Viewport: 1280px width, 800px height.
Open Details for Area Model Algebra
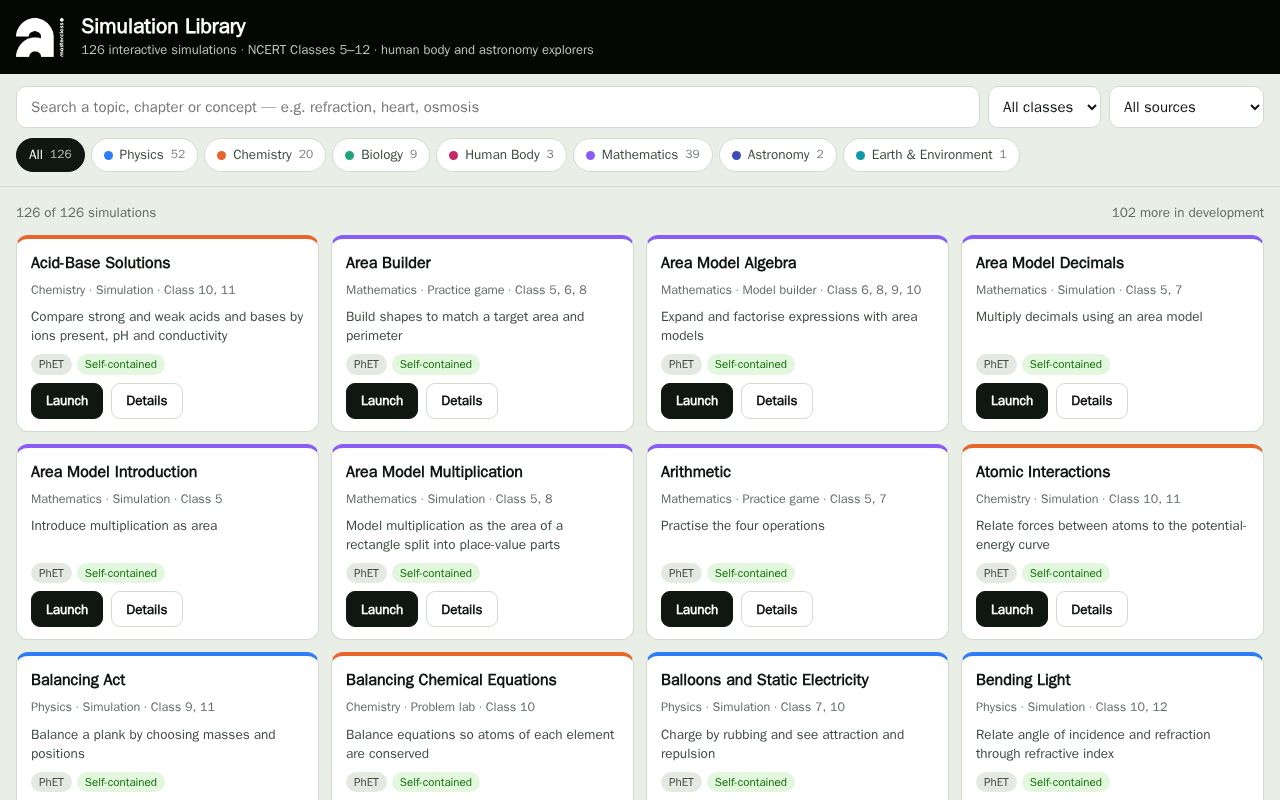point(777,401)
